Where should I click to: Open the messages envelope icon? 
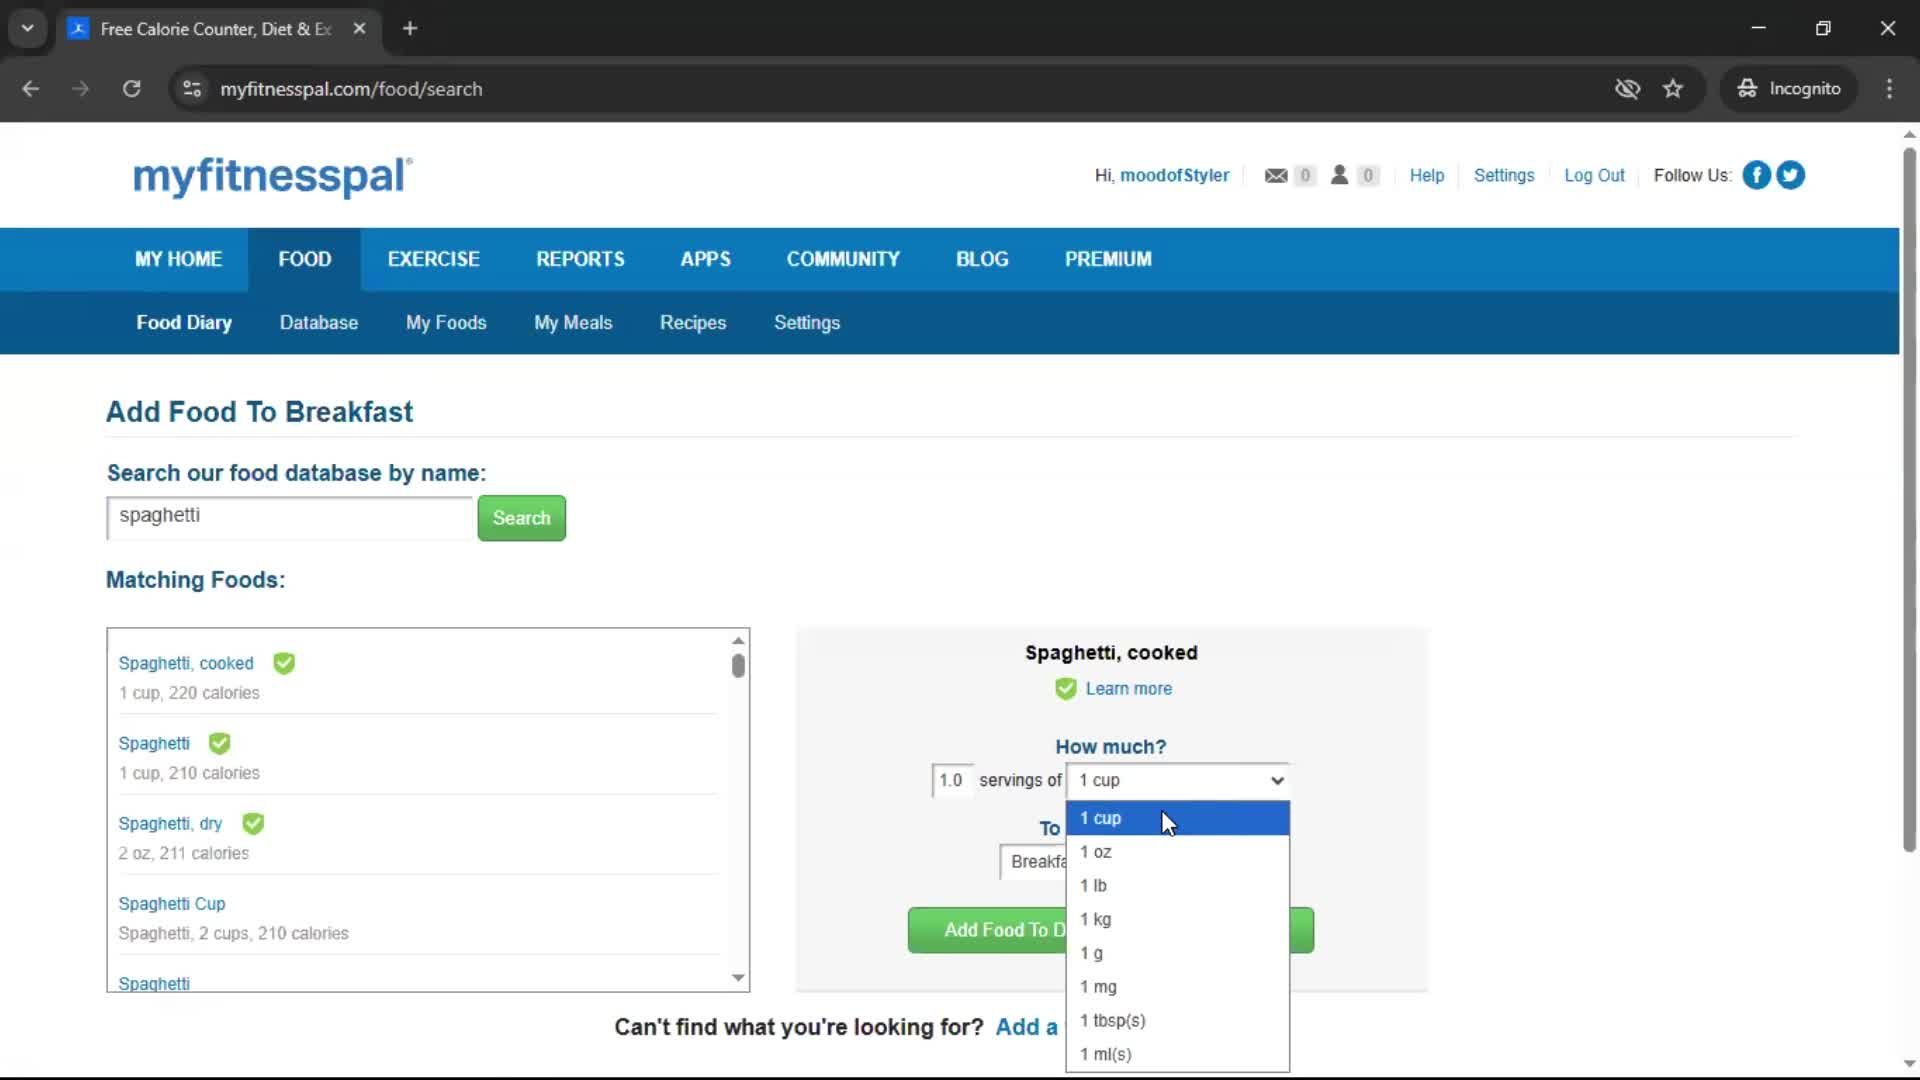click(1276, 175)
